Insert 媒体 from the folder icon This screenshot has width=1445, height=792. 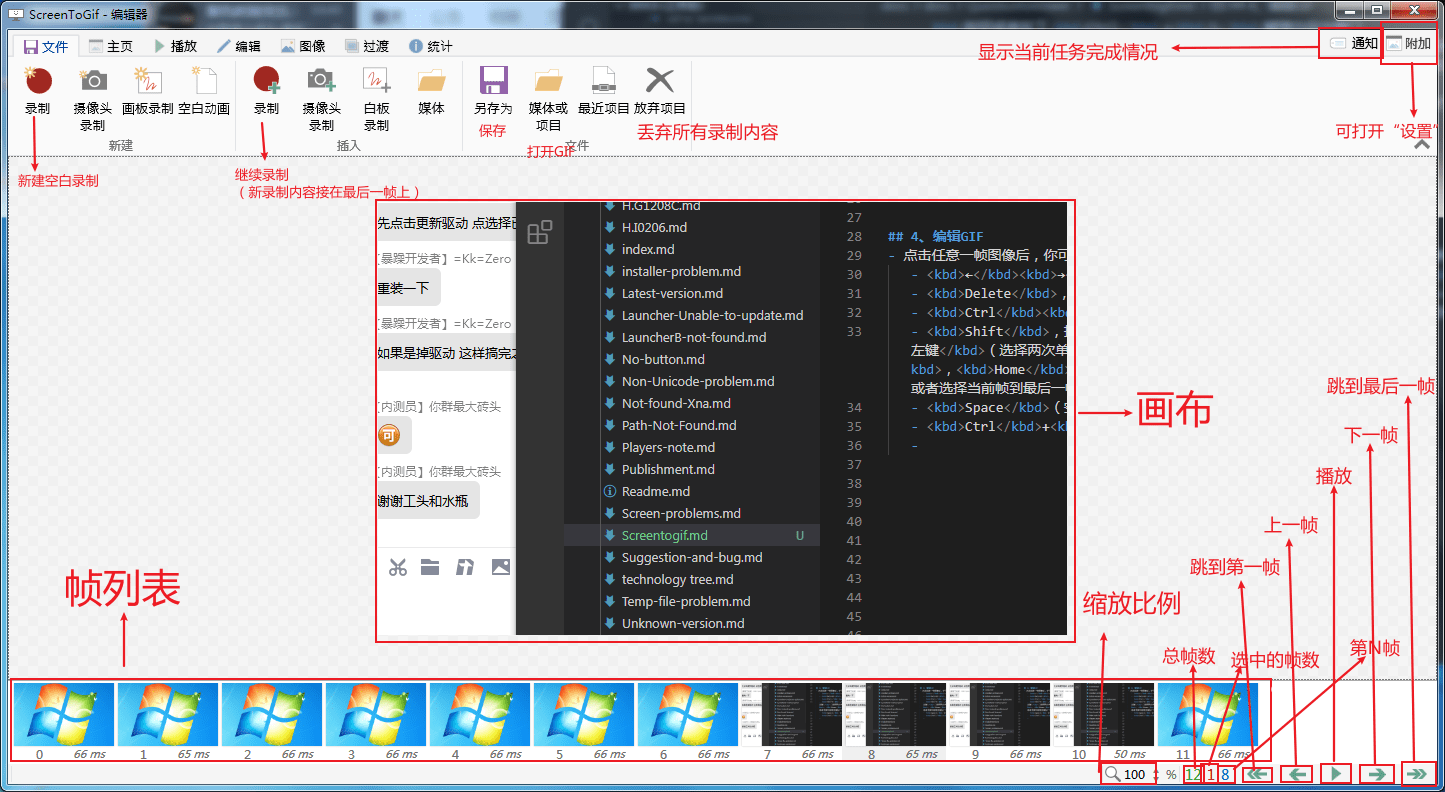click(431, 83)
